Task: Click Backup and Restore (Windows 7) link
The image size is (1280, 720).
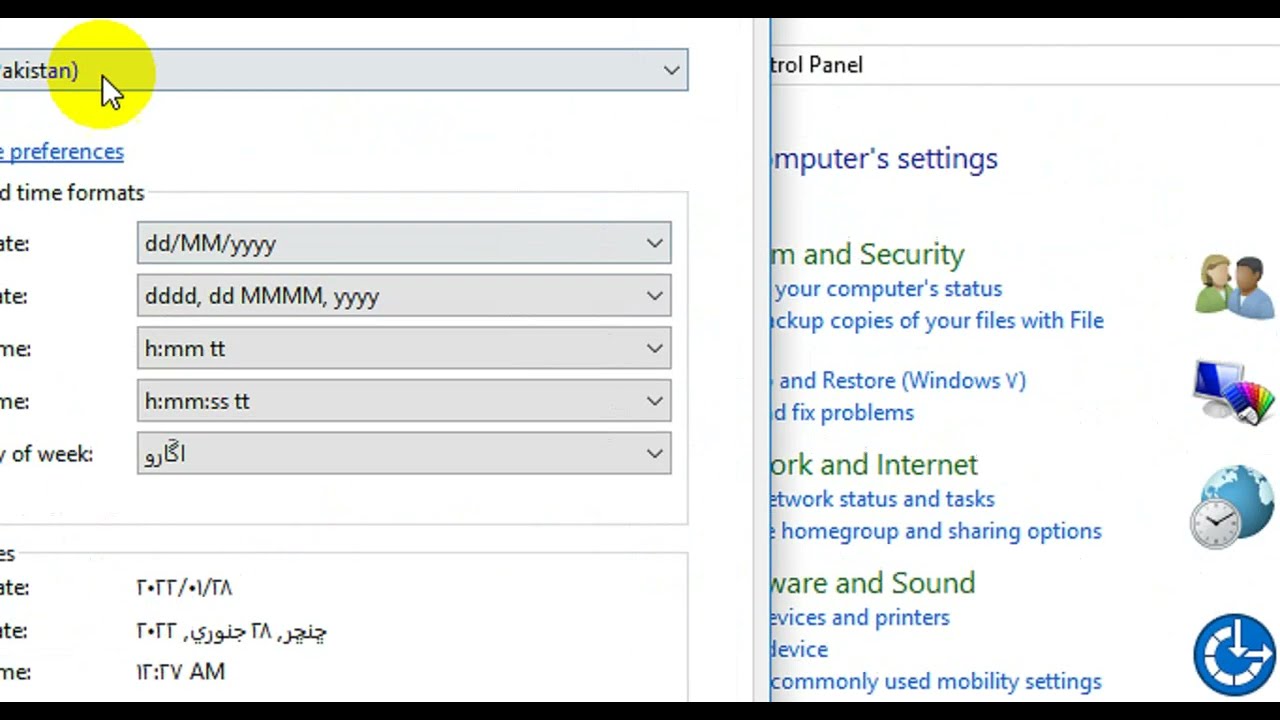Action: pos(901,381)
